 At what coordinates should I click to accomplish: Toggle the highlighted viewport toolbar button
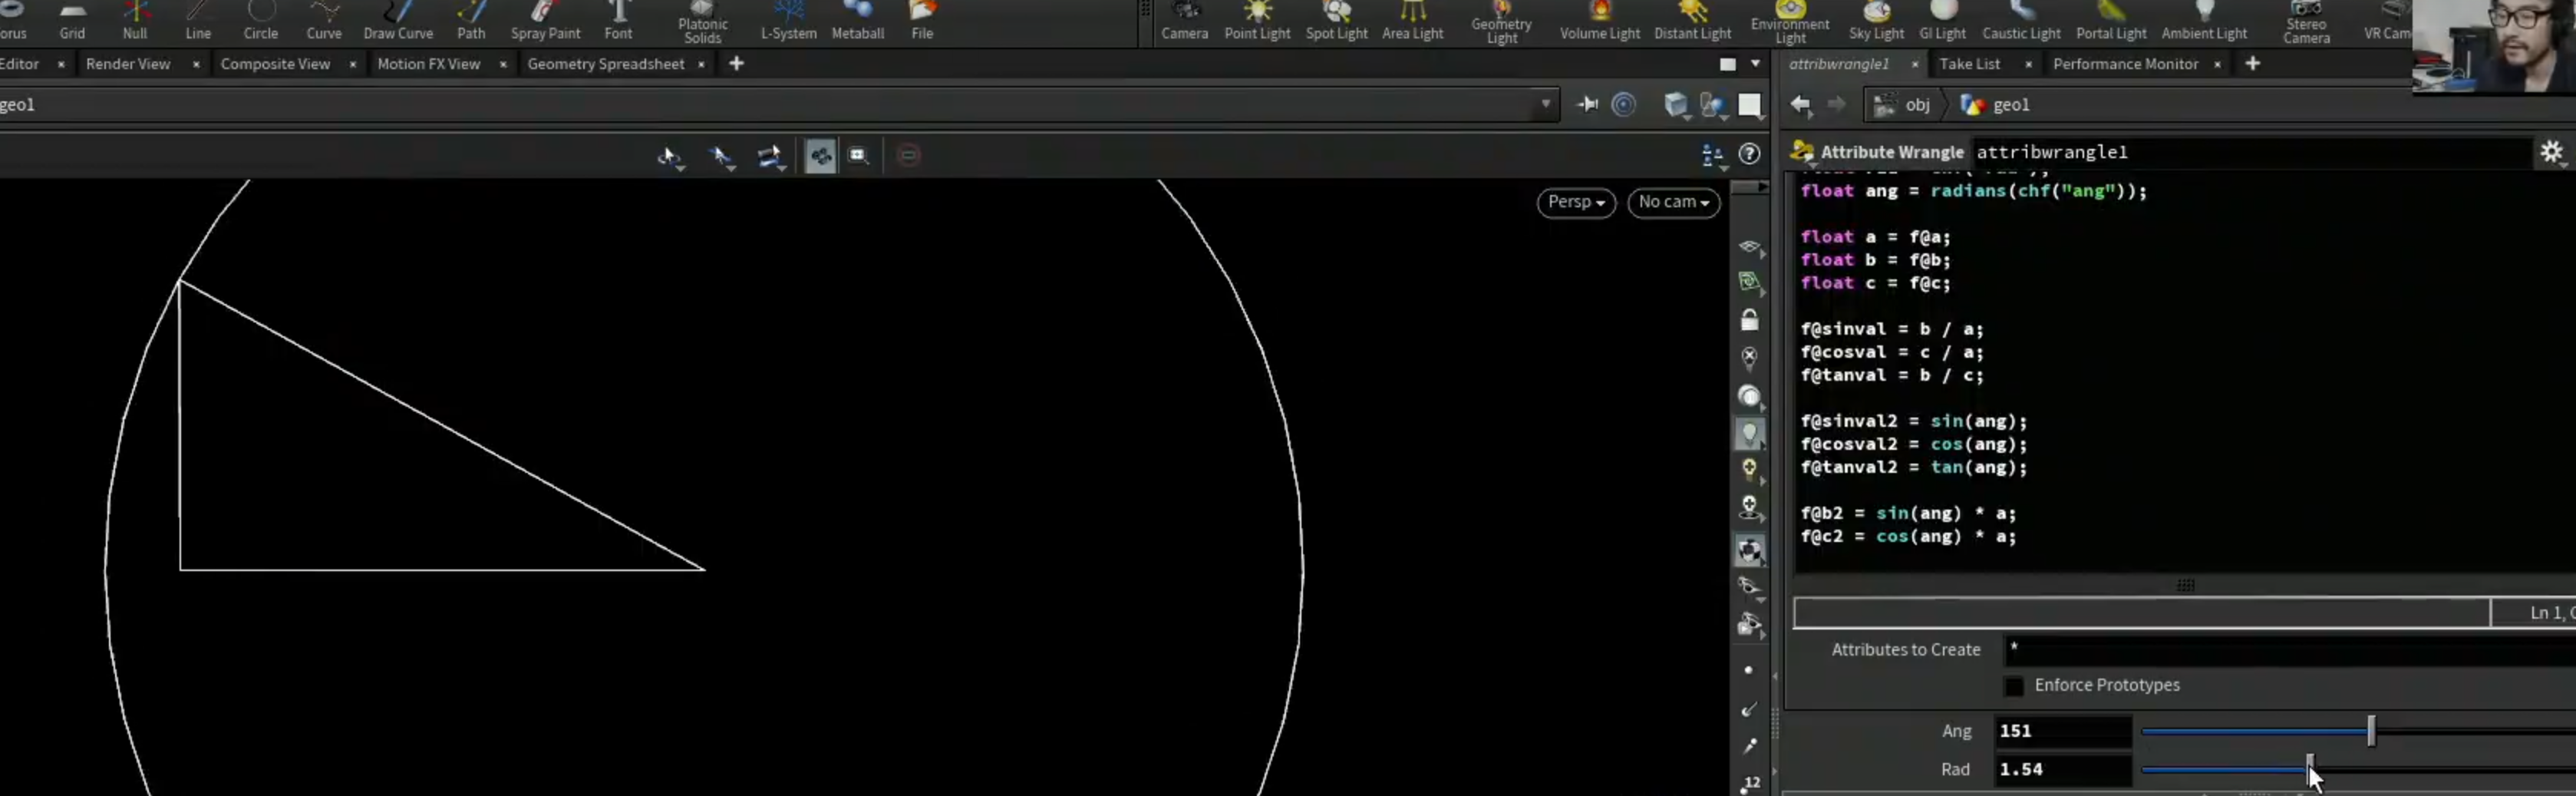[820, 155]
